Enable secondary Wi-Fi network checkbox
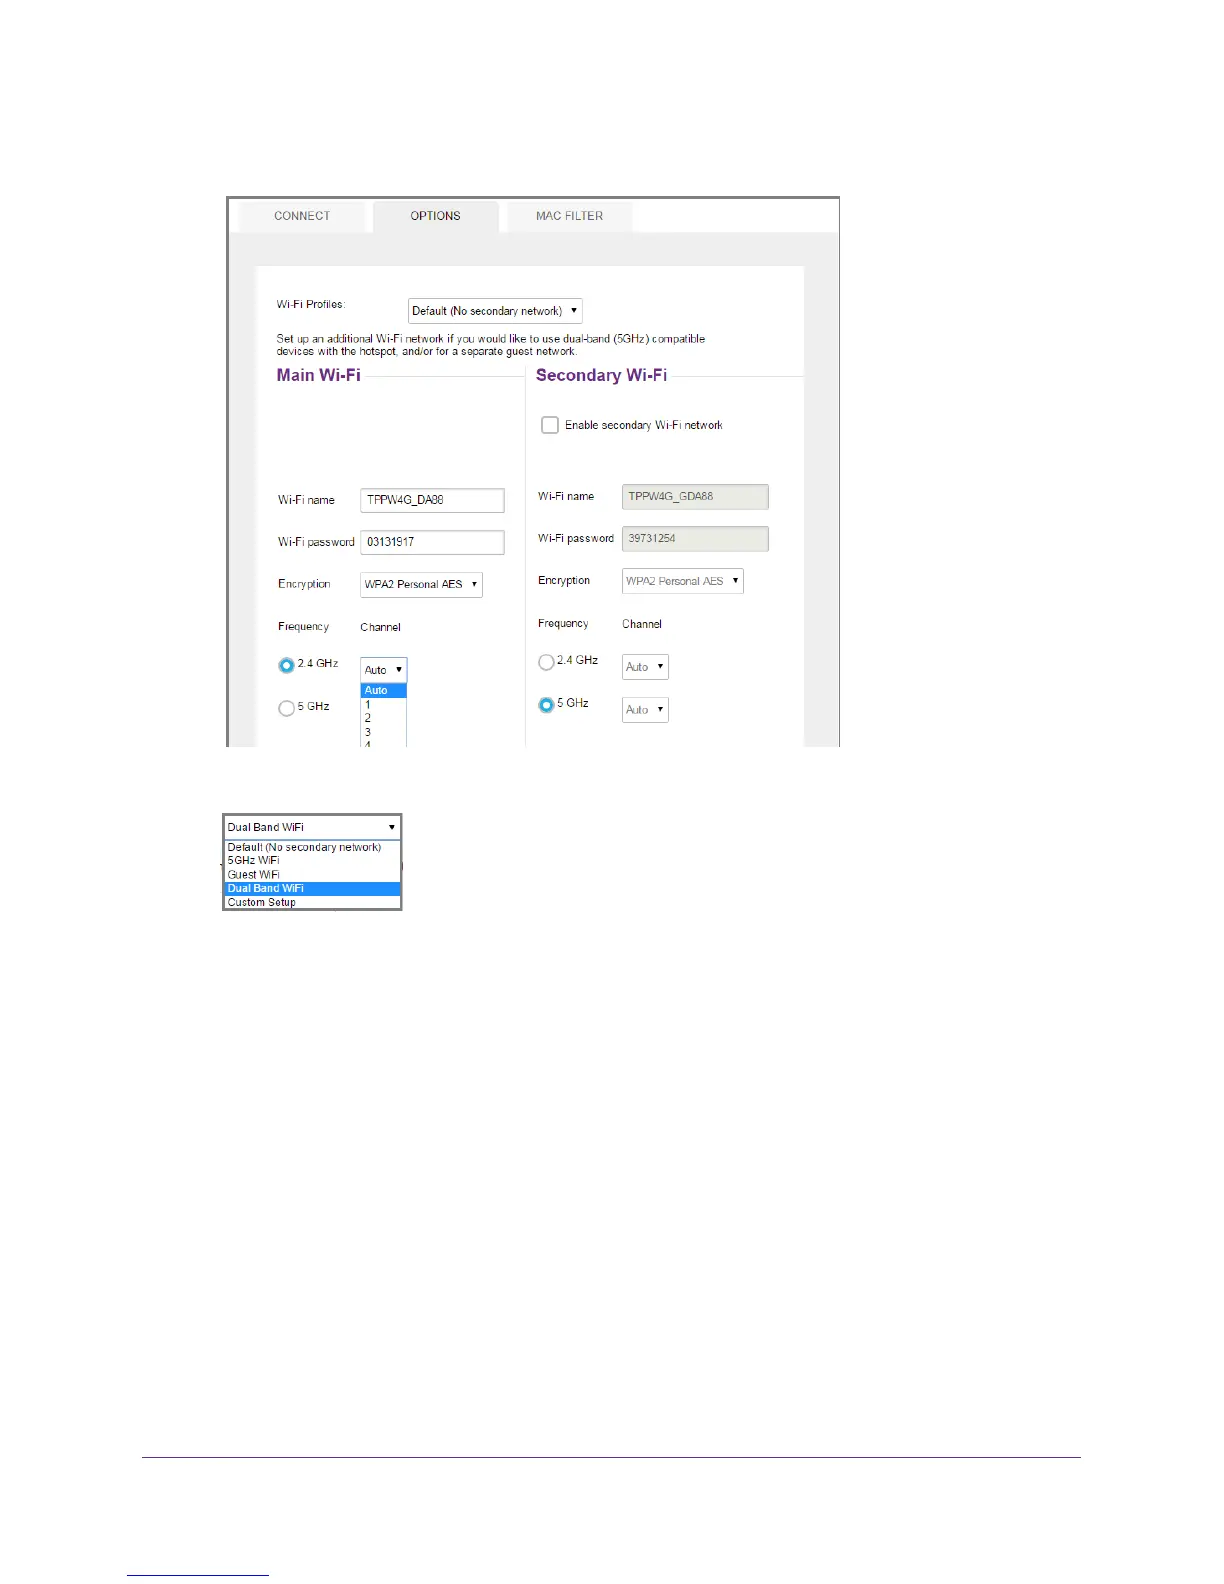 [x=550, y=425]
